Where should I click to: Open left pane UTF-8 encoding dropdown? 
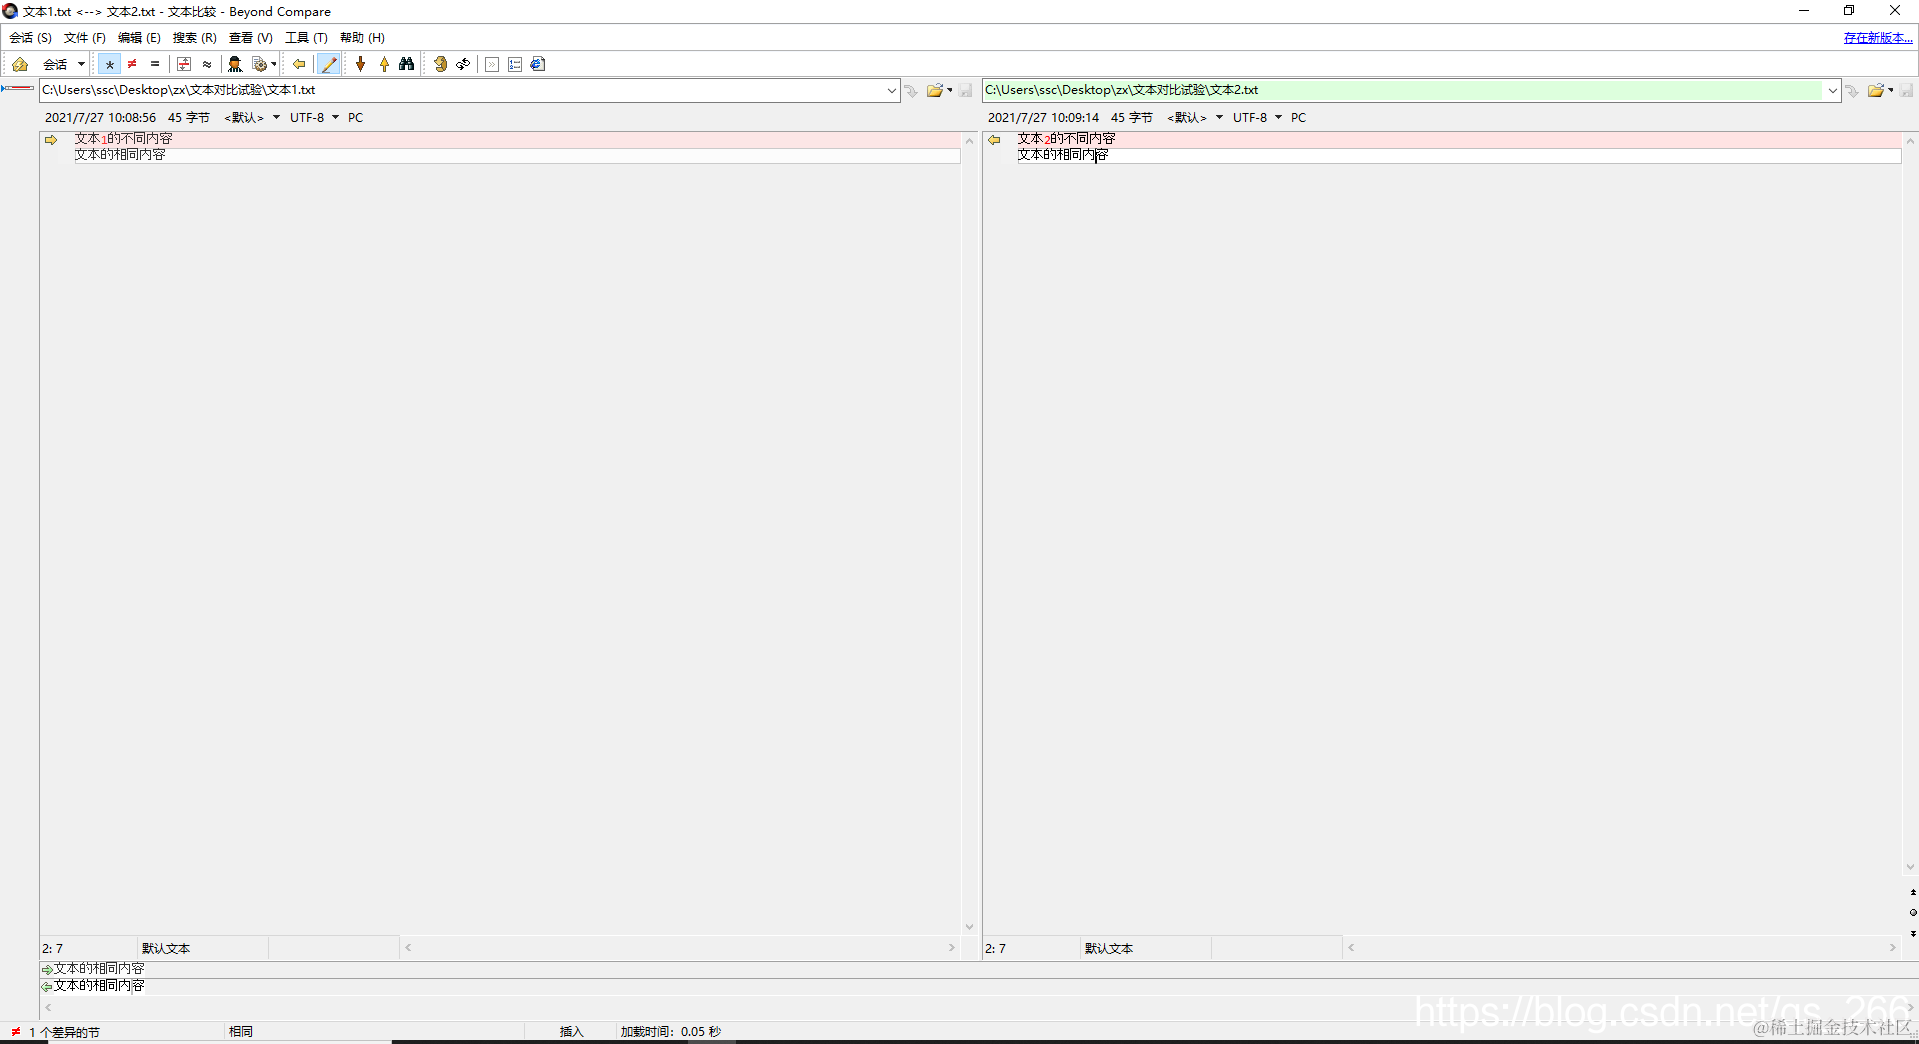click(x=314, y=118)
